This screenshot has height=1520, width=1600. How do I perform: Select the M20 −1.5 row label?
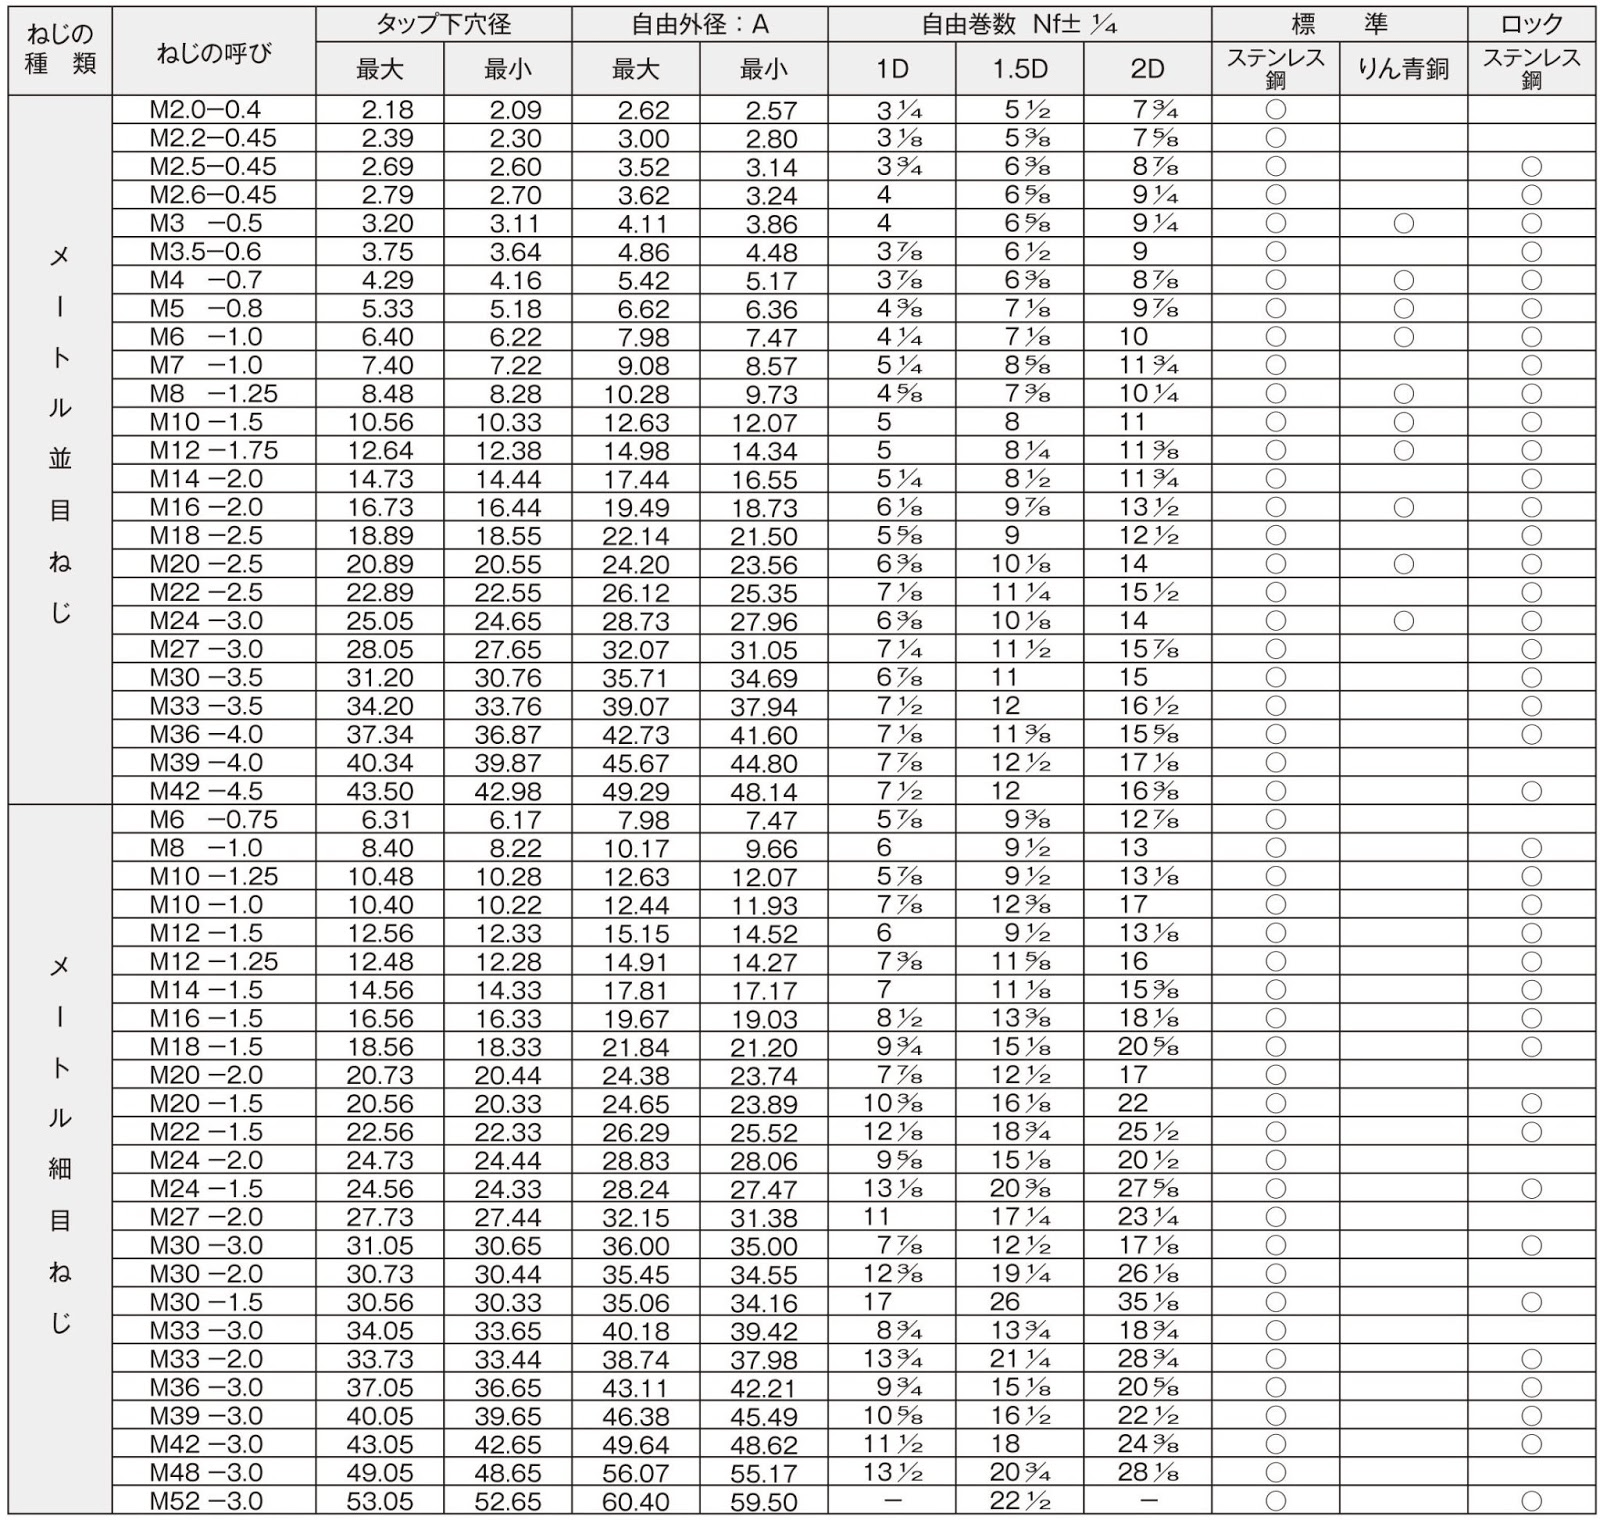(205, 1104)
